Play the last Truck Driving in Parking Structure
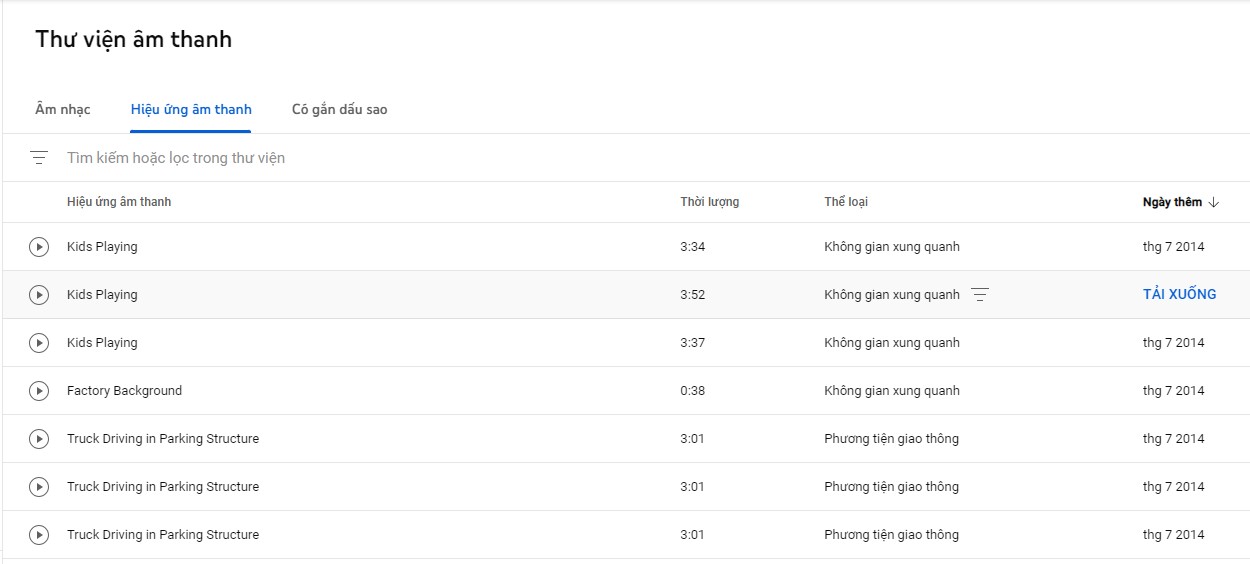Viewport: 1250px width, 564px height. coord(39,535)
